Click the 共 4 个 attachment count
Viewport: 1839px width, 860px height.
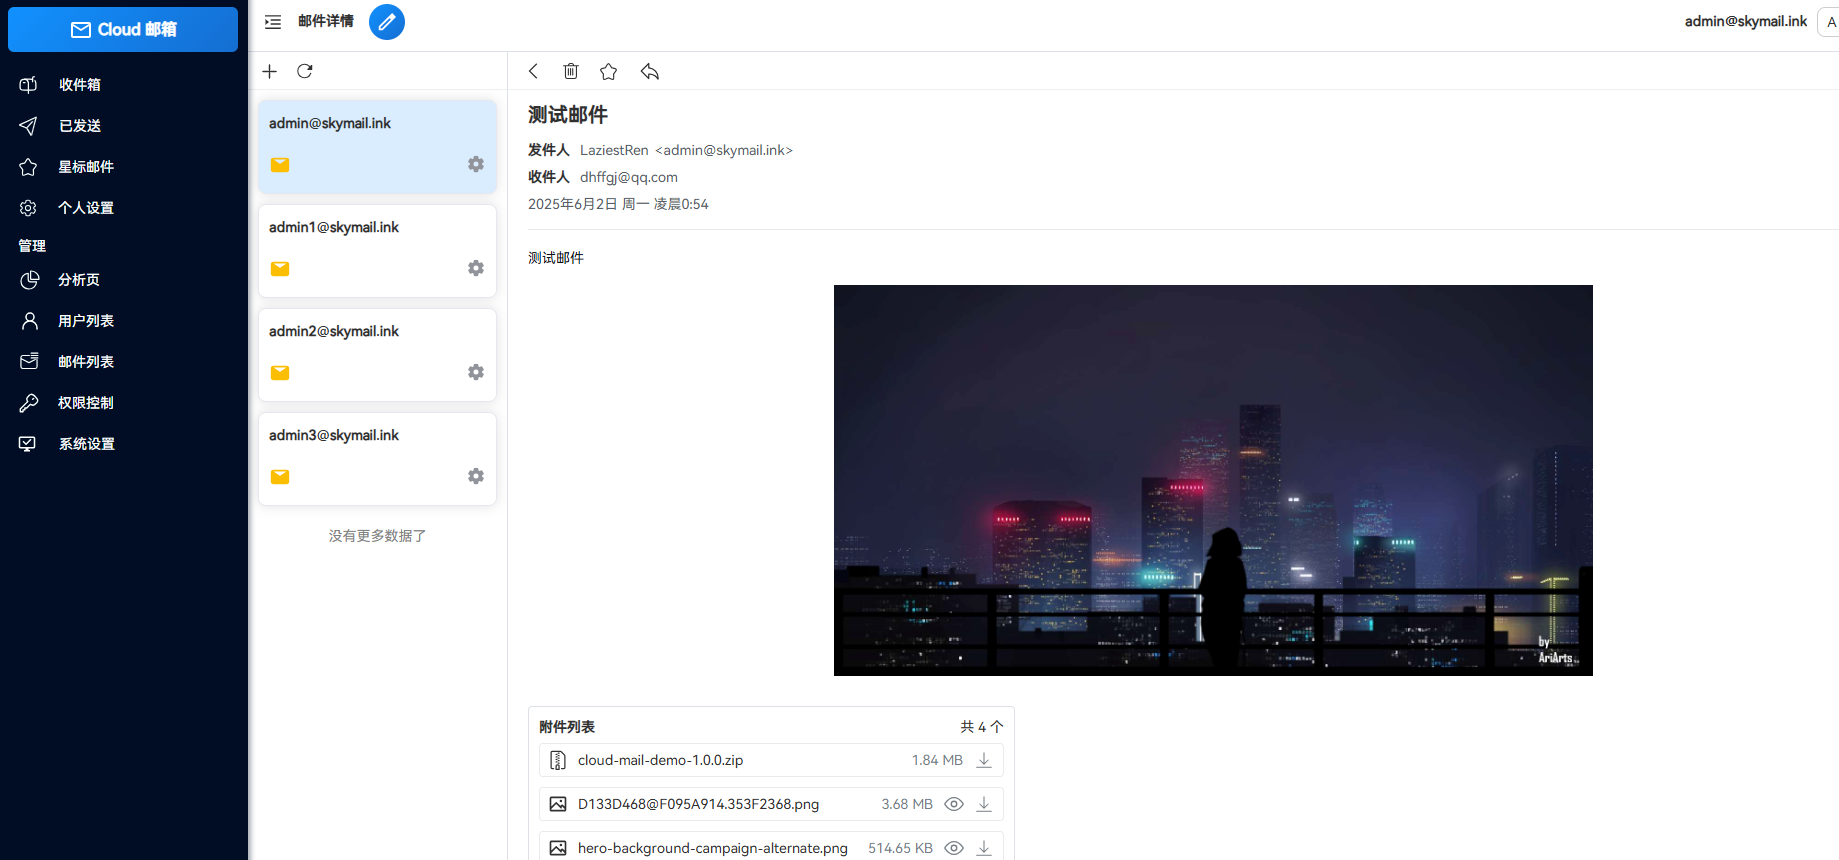[981, 727]
